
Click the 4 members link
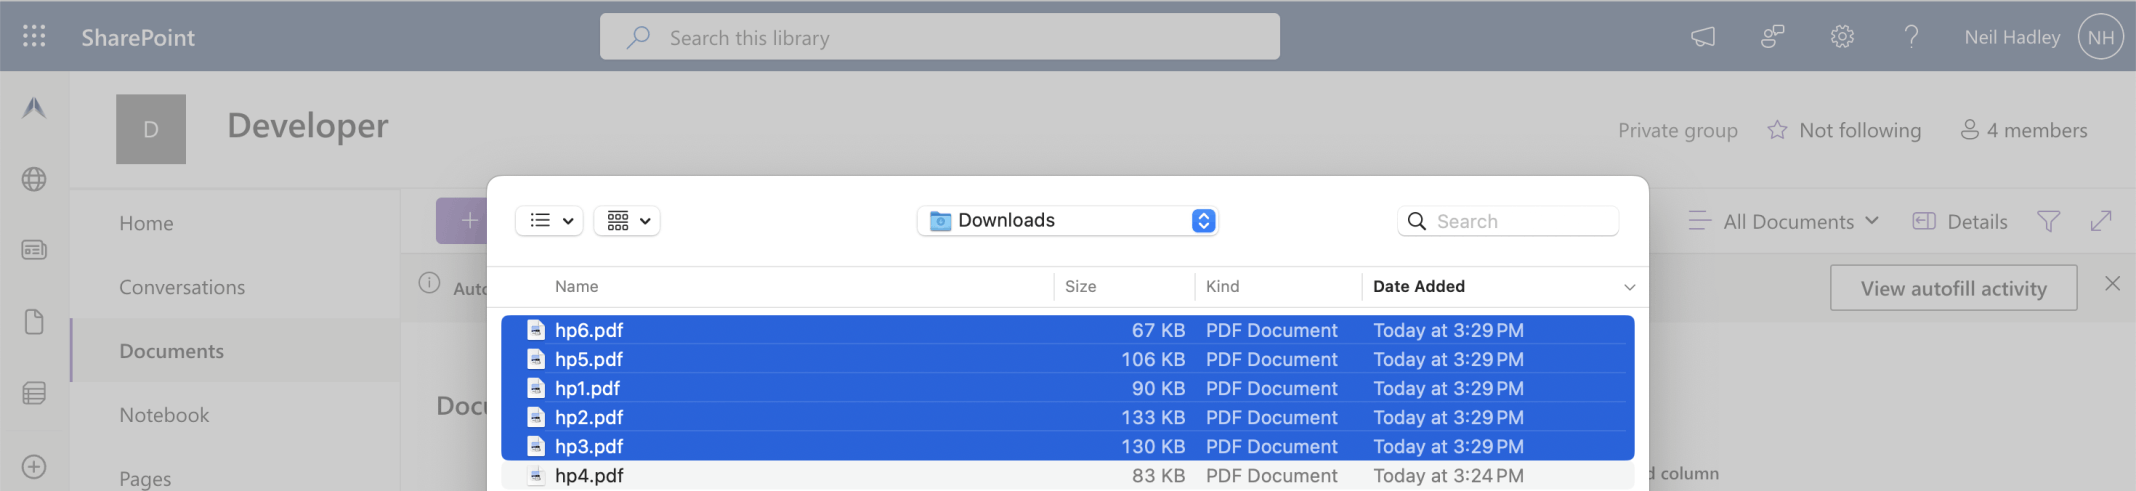click(x=2024, y=130)
